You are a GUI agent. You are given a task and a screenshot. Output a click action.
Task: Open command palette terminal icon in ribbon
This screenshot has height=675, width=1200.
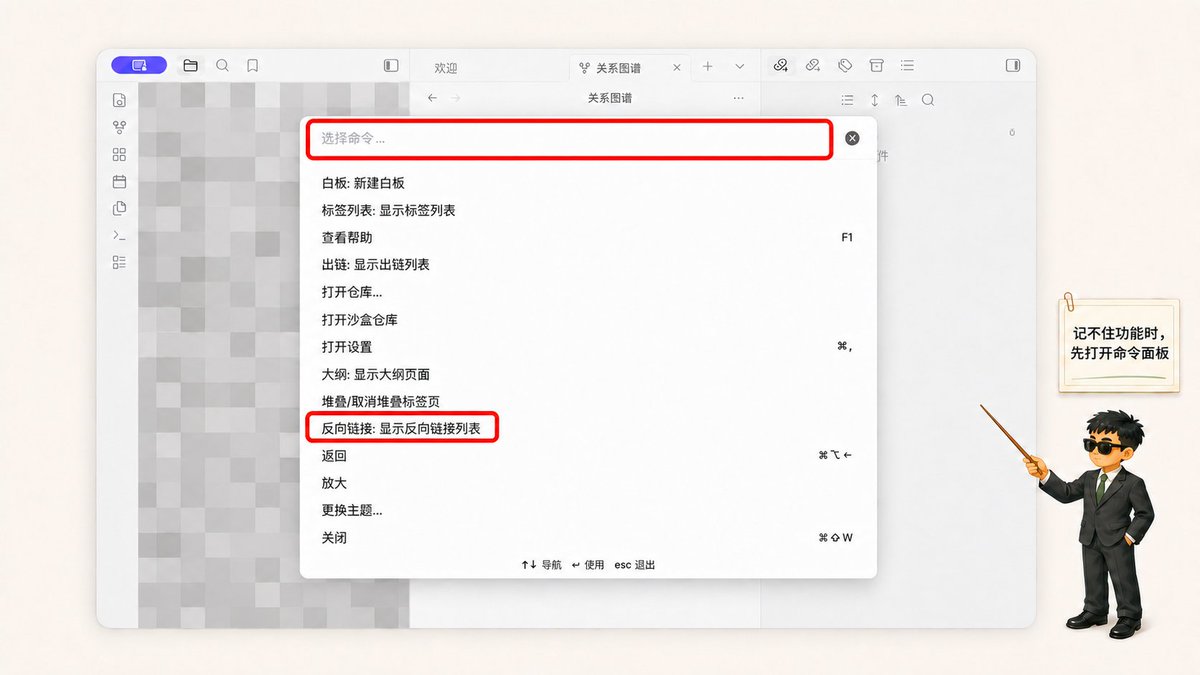tap(119, 235)
